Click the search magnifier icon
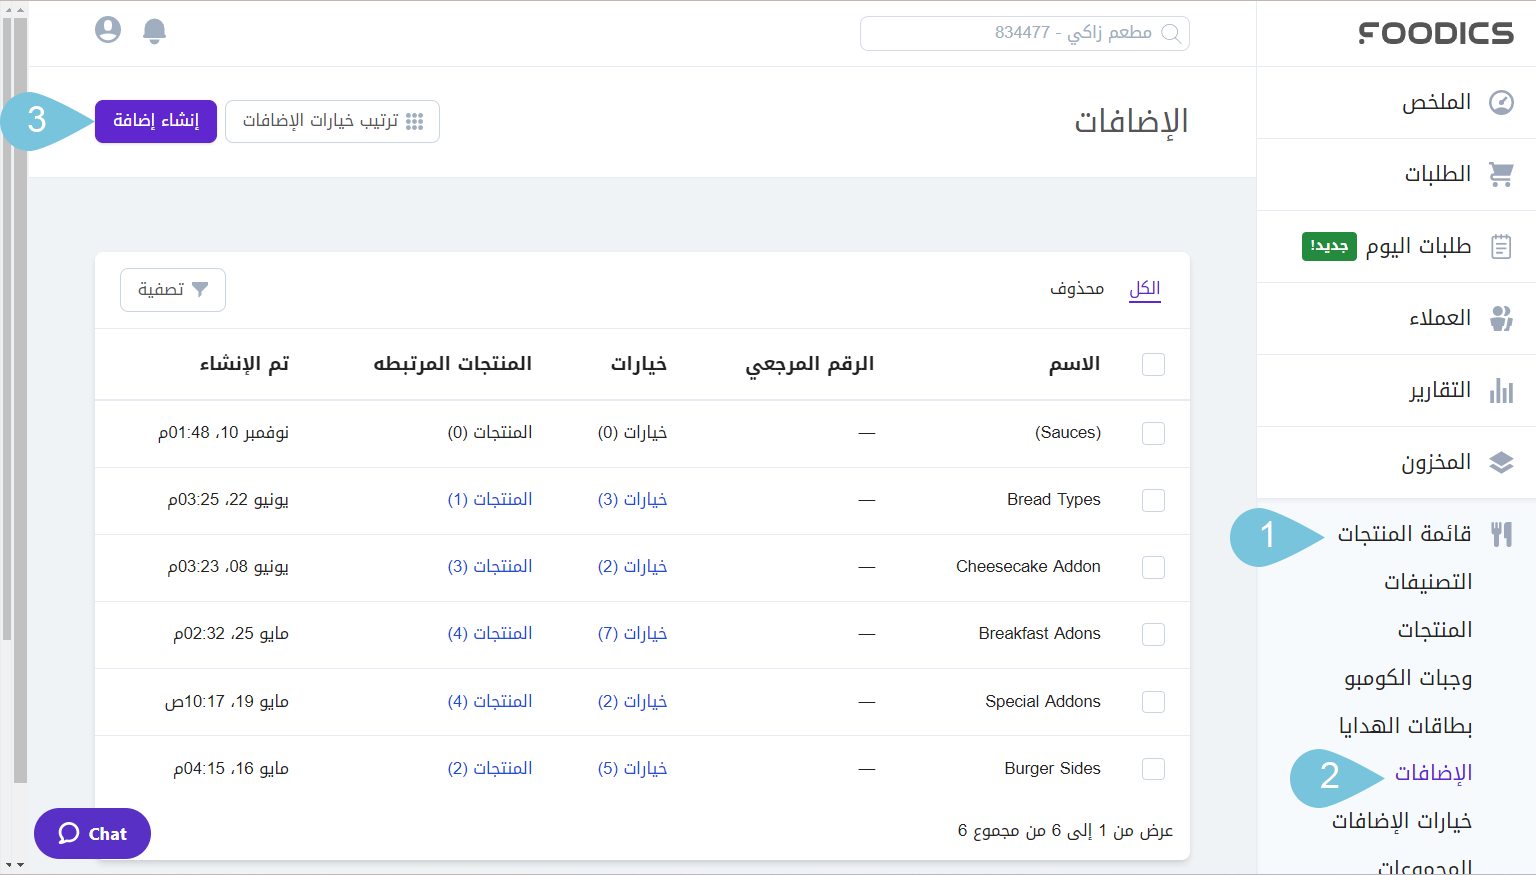This screenshot has width=1536, height=875. [1171, 33]
